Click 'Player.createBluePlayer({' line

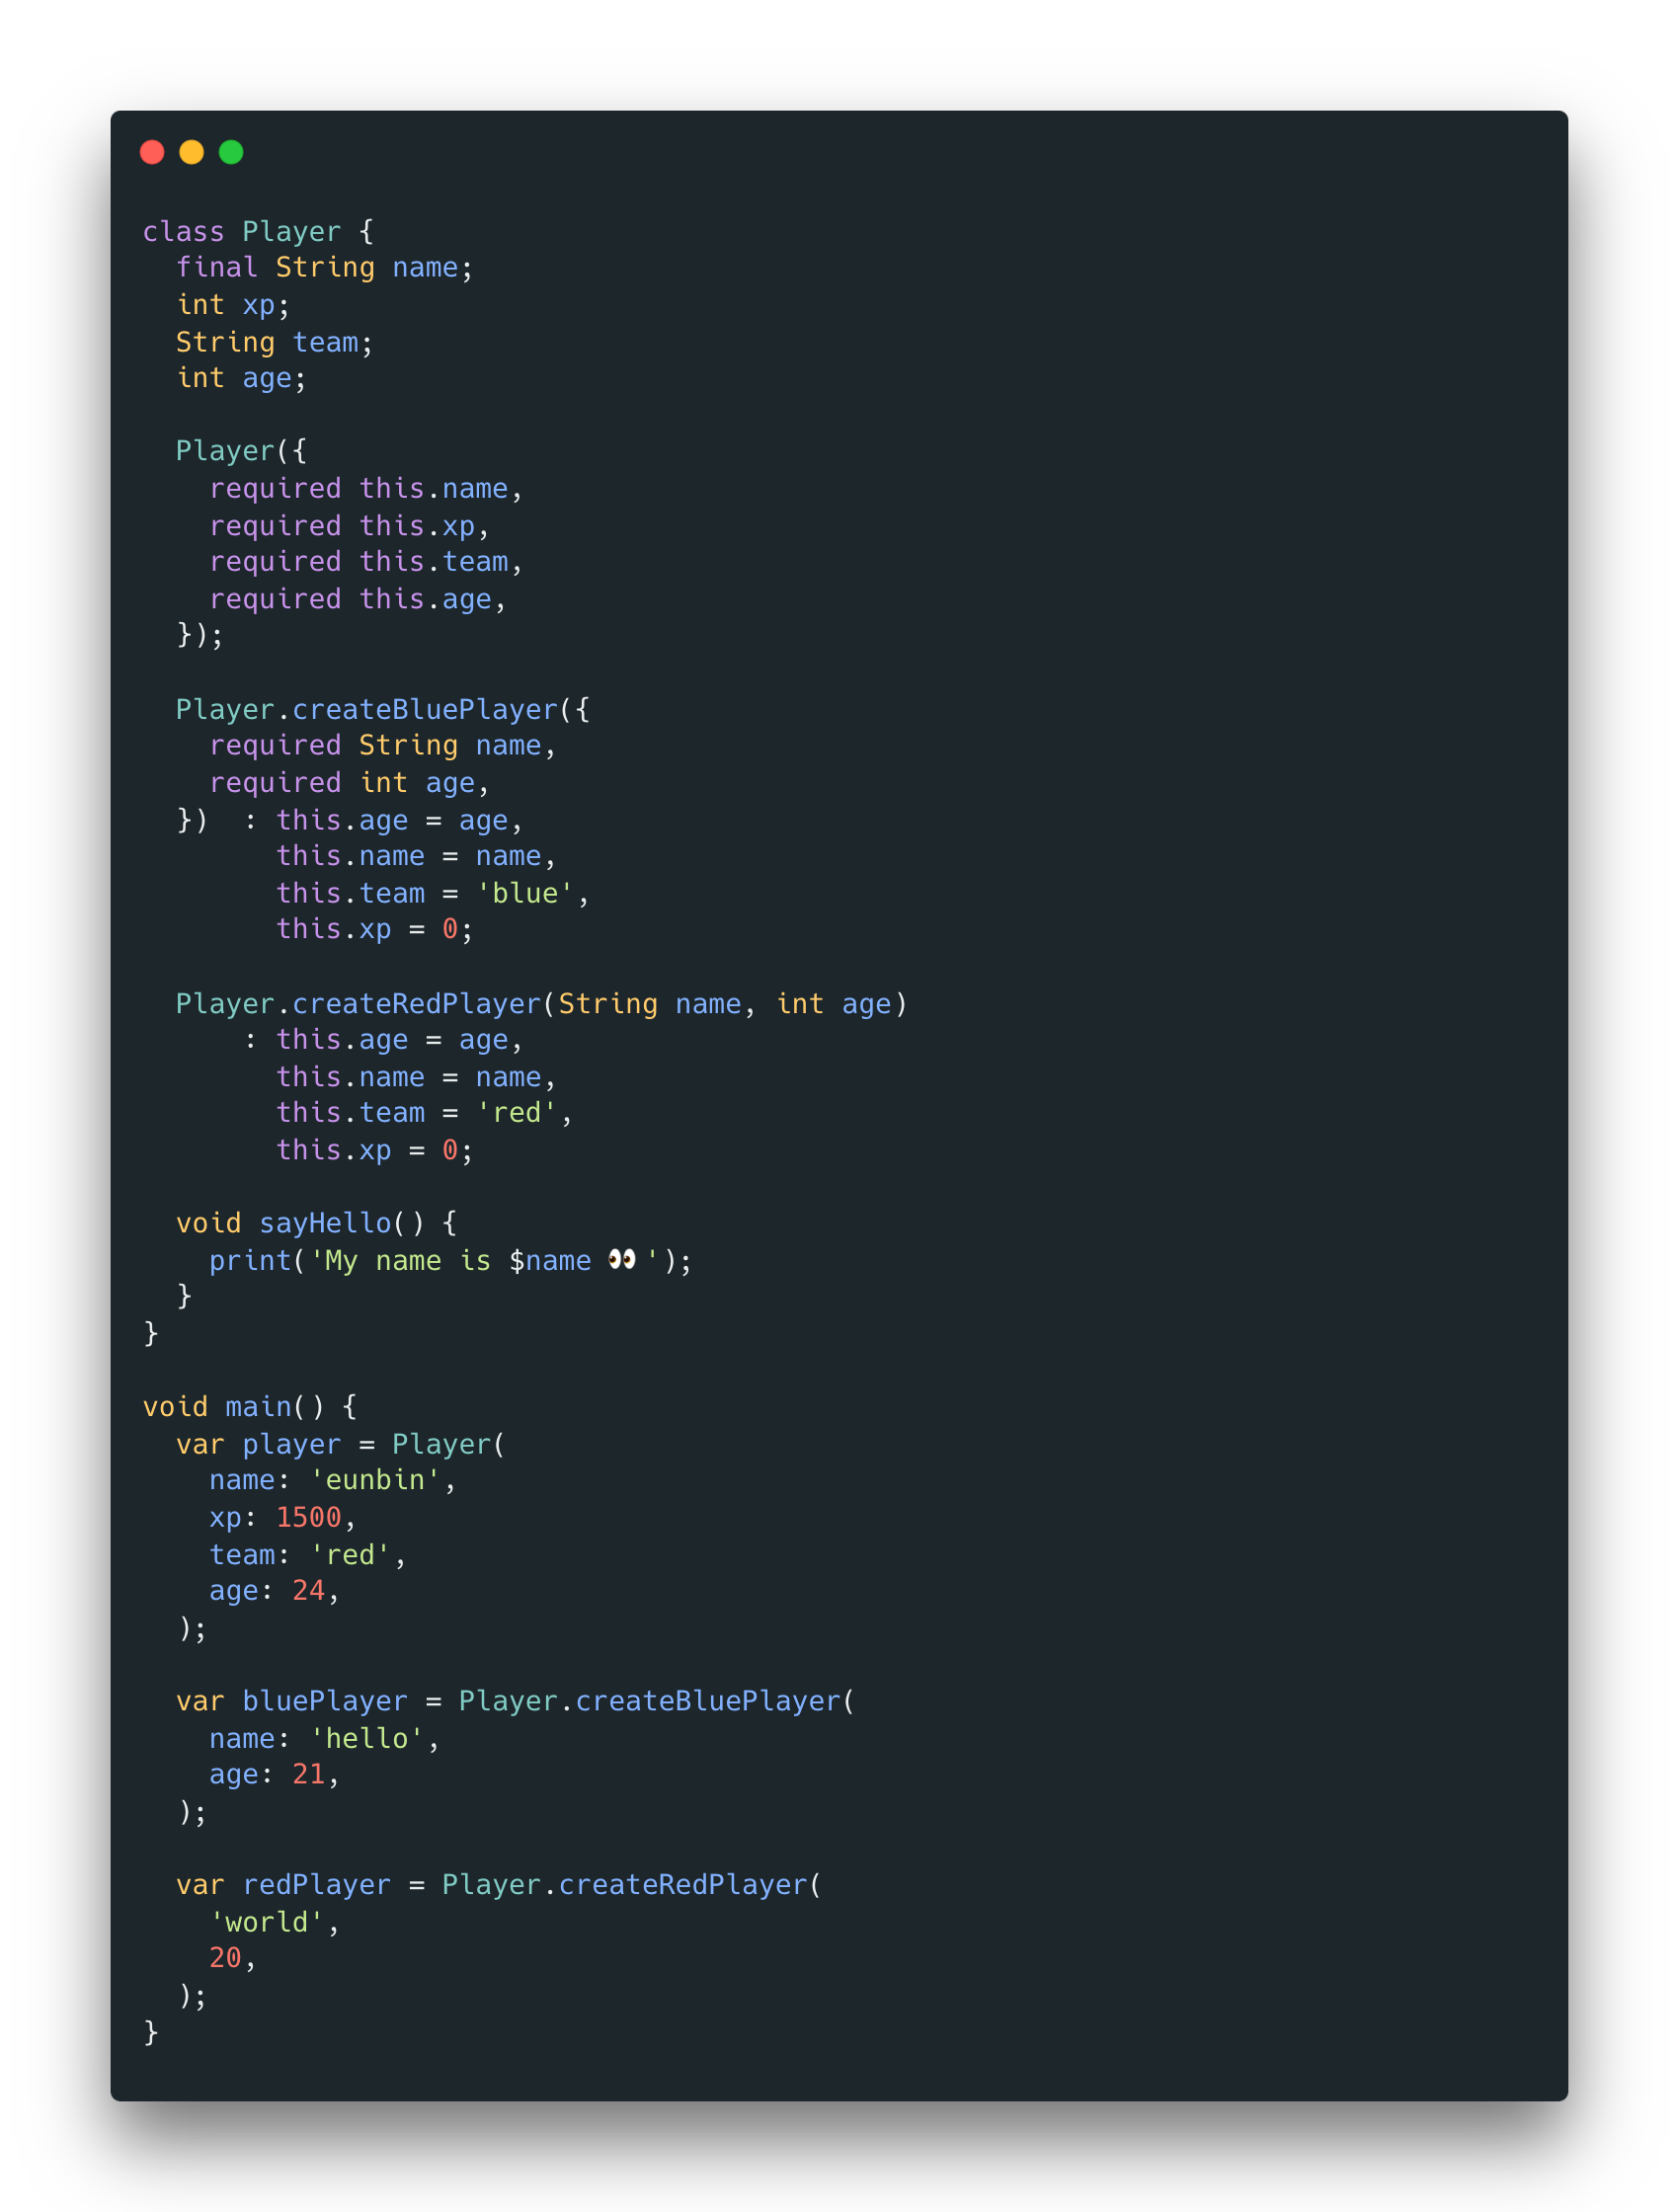[x=383, y=710]
